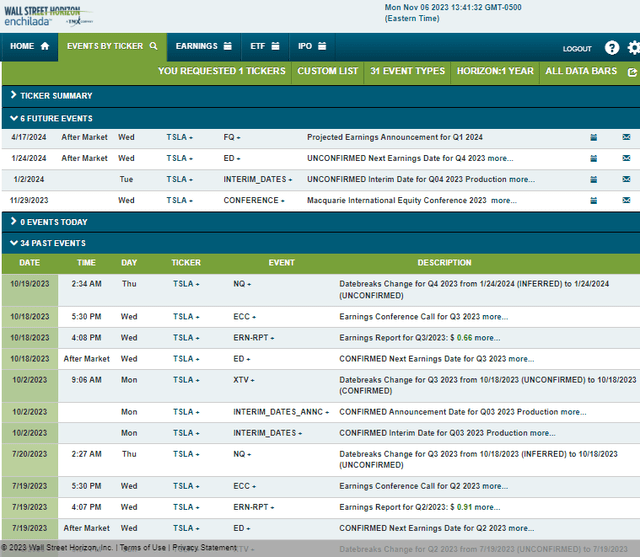This screenshot has height=557, width=640.
Task: Click more link for Q2/2023 earnings report
Action: [487, 507]
